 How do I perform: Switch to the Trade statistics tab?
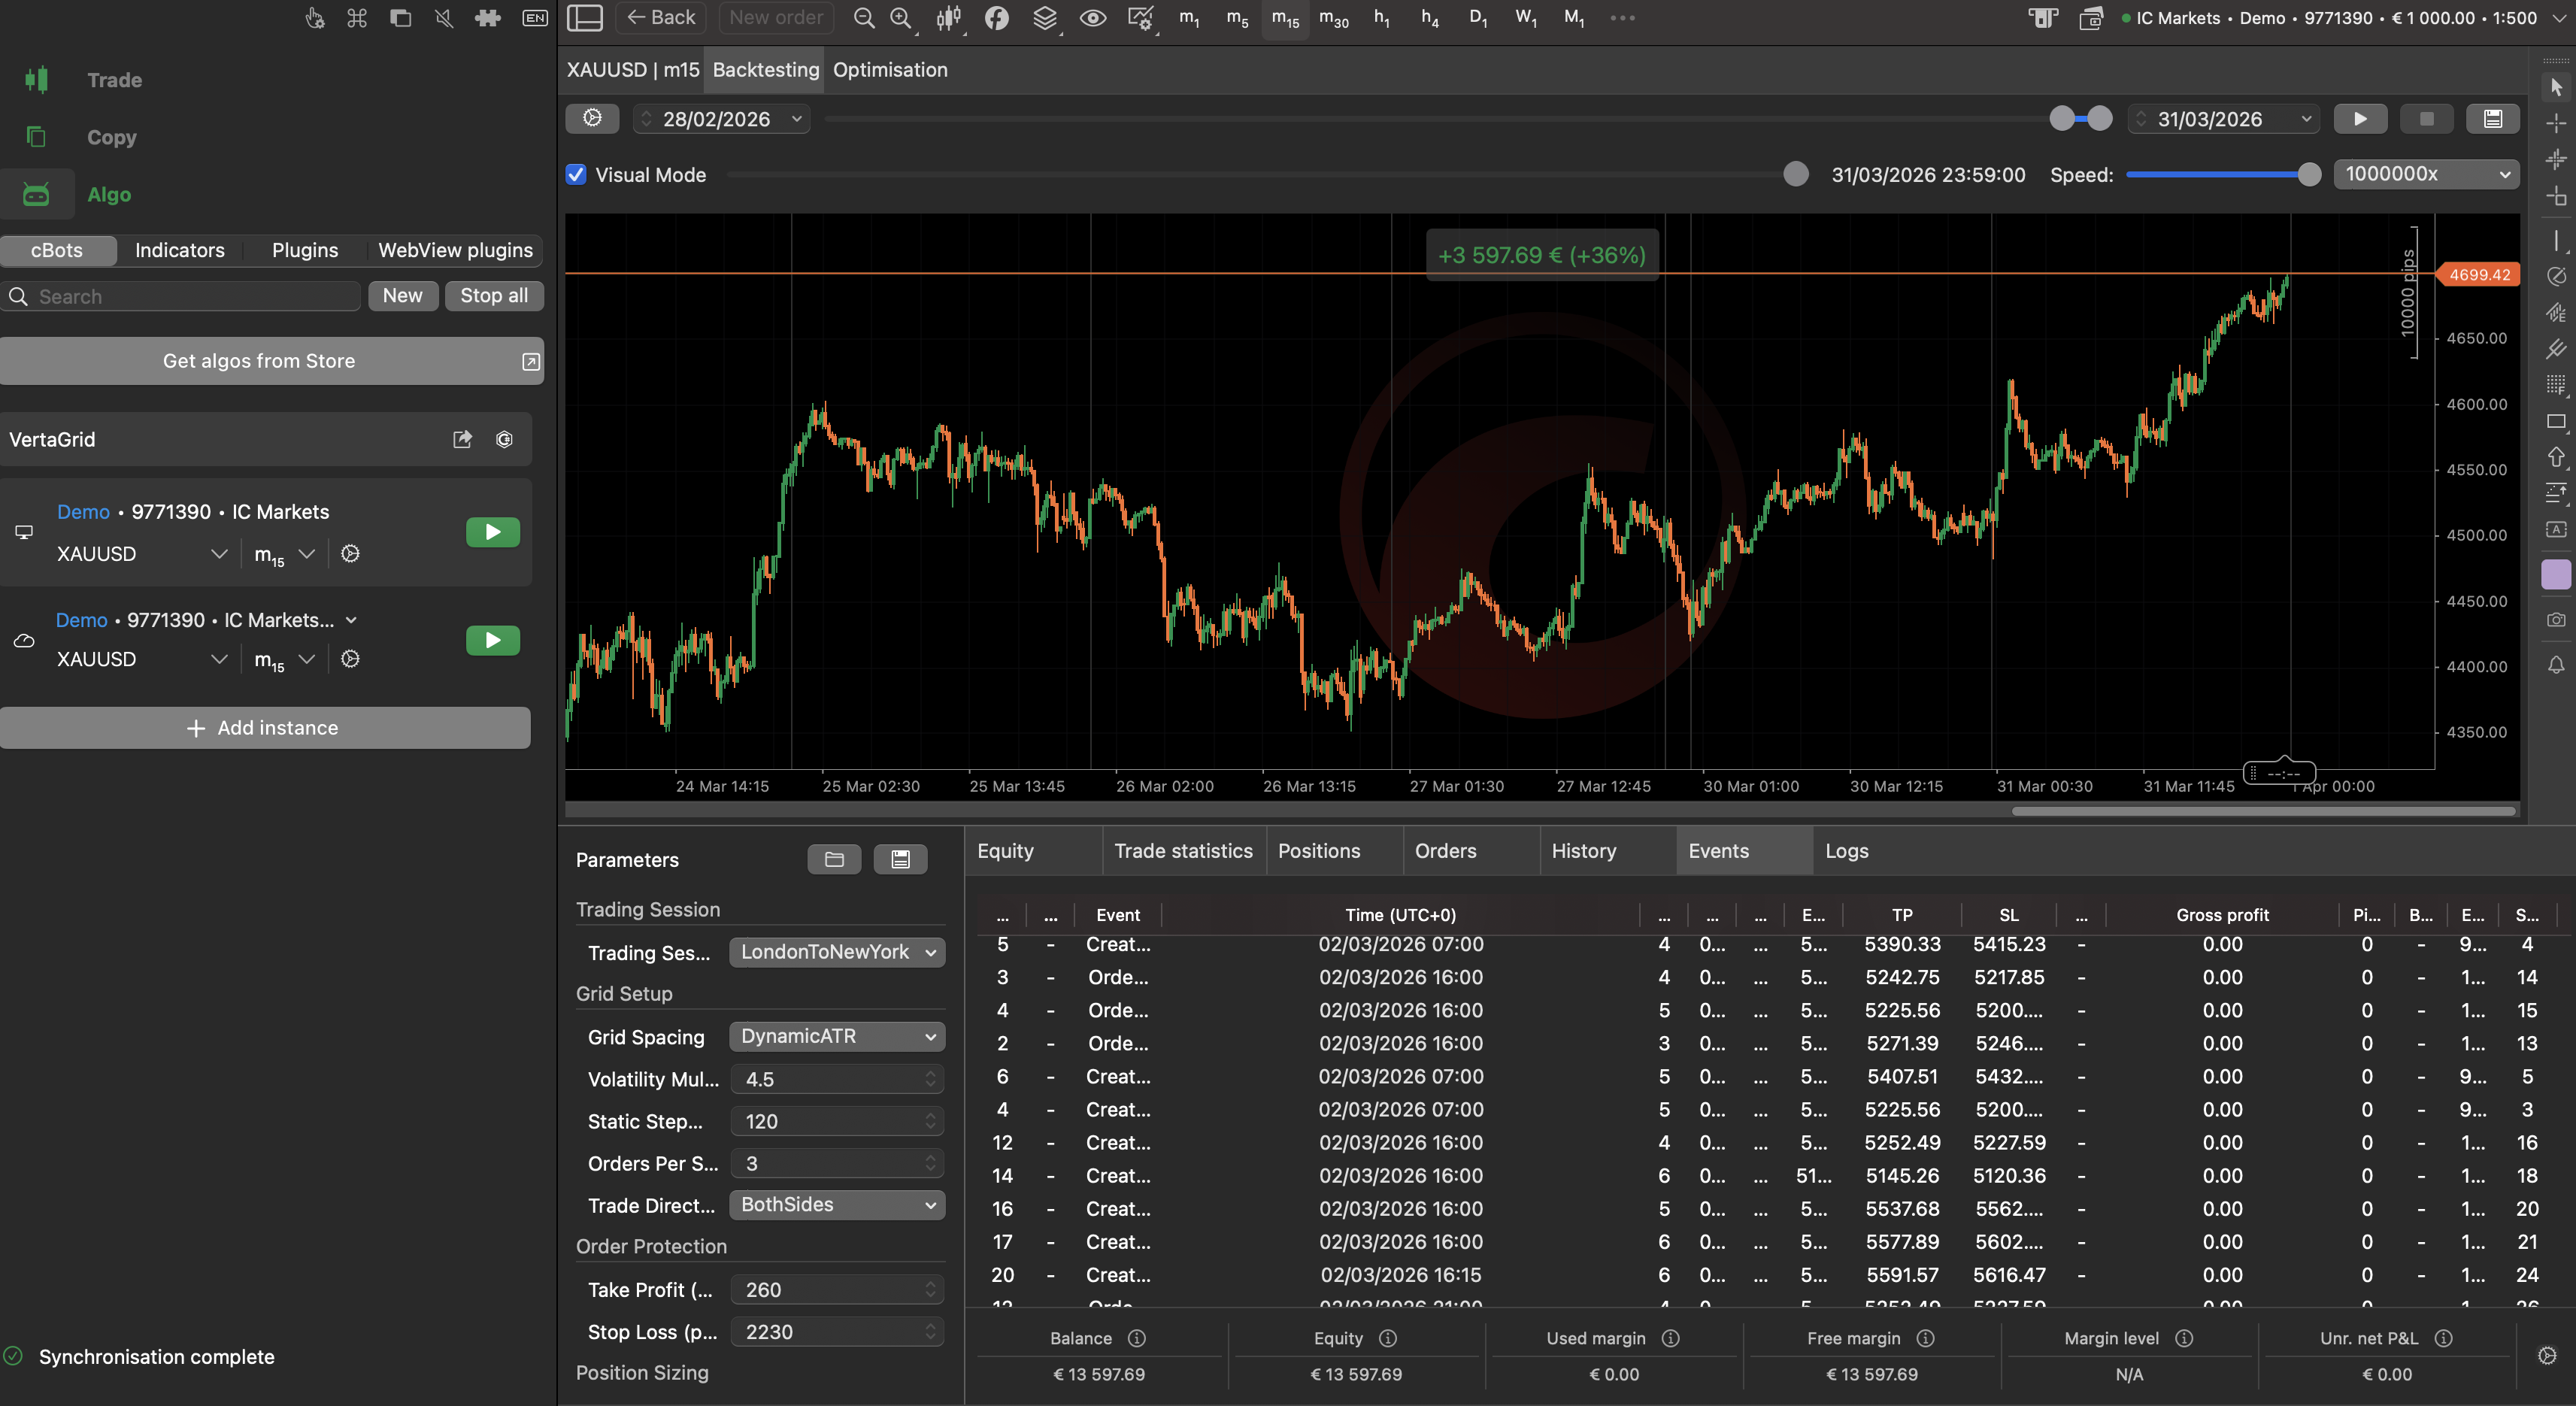(1183, 851)
